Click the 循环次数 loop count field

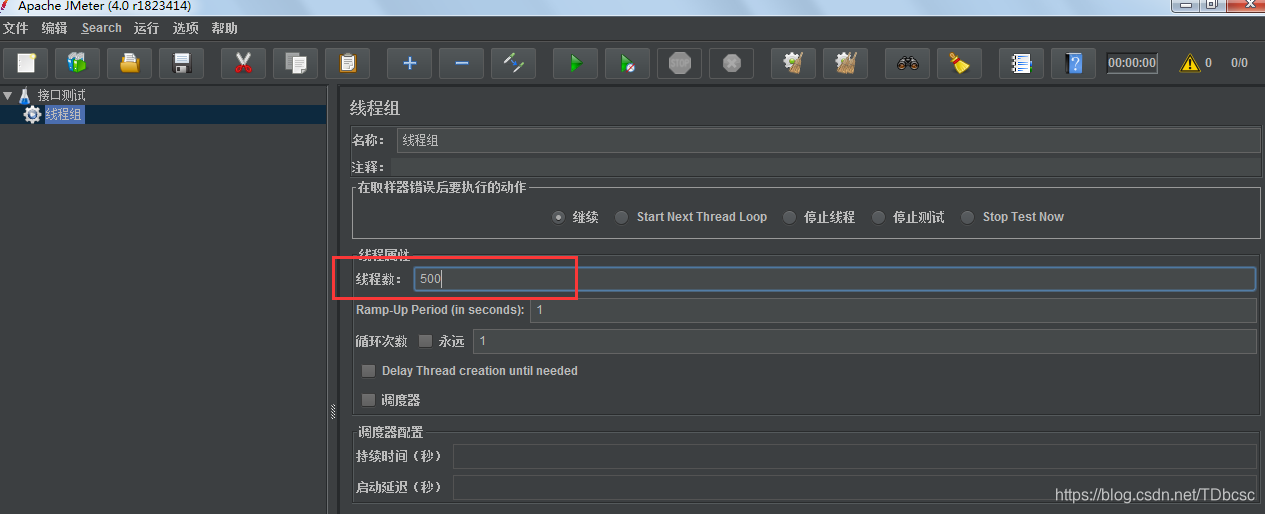pos(865,341)
